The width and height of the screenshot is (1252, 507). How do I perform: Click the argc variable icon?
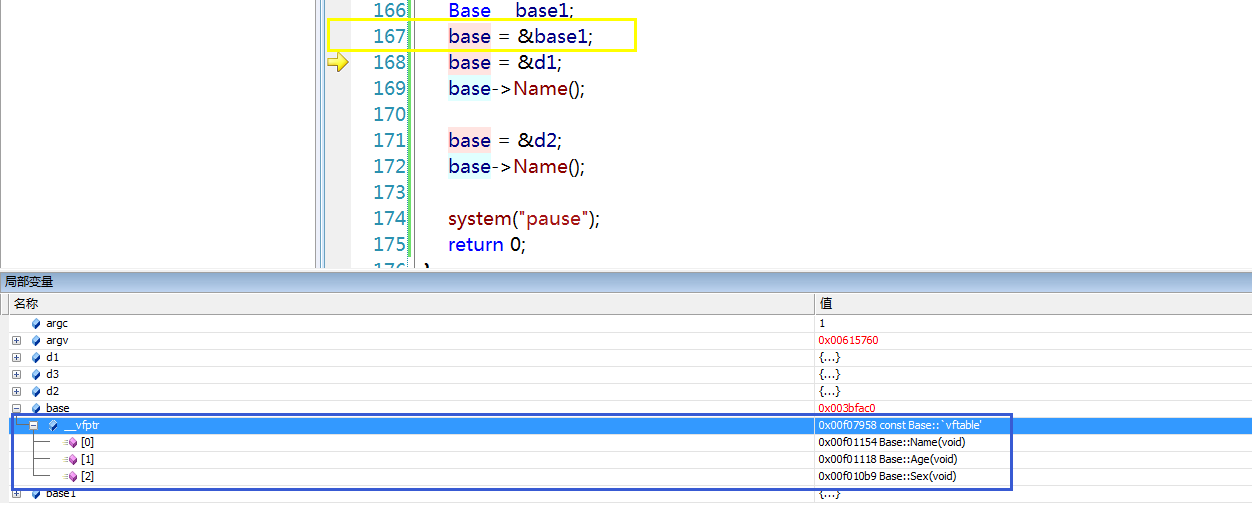point(36,324)
